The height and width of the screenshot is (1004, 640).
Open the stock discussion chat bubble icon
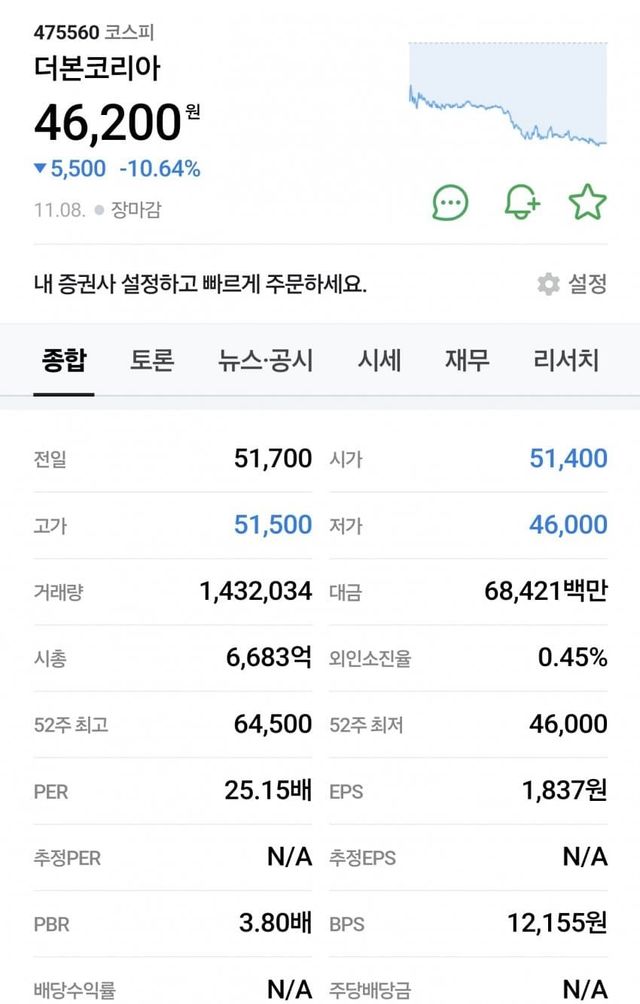click(450, 203)
